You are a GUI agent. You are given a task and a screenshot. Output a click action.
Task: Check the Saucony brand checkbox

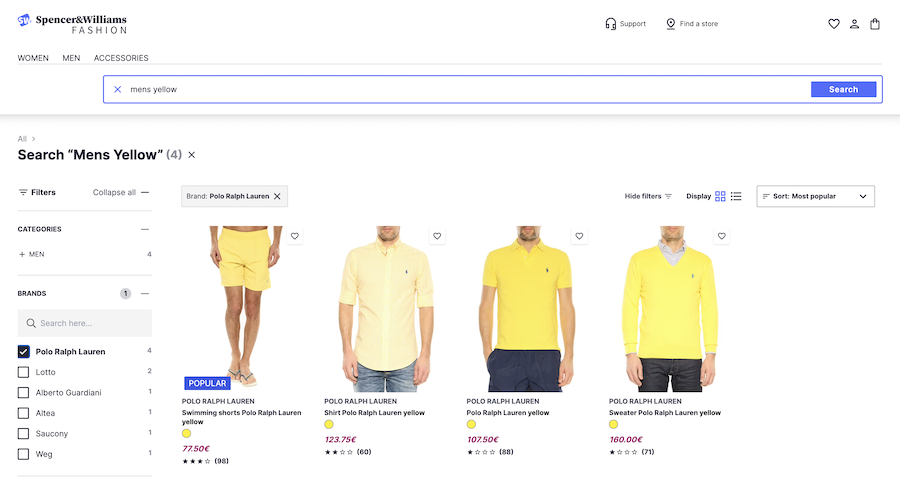point(24,433)
